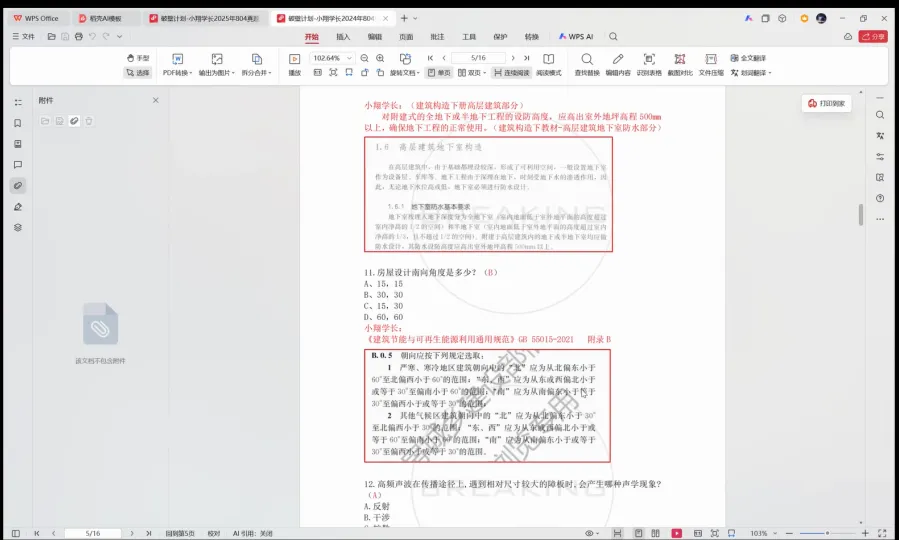Switch to the 批注 ribbon tab

pos(437,37)
